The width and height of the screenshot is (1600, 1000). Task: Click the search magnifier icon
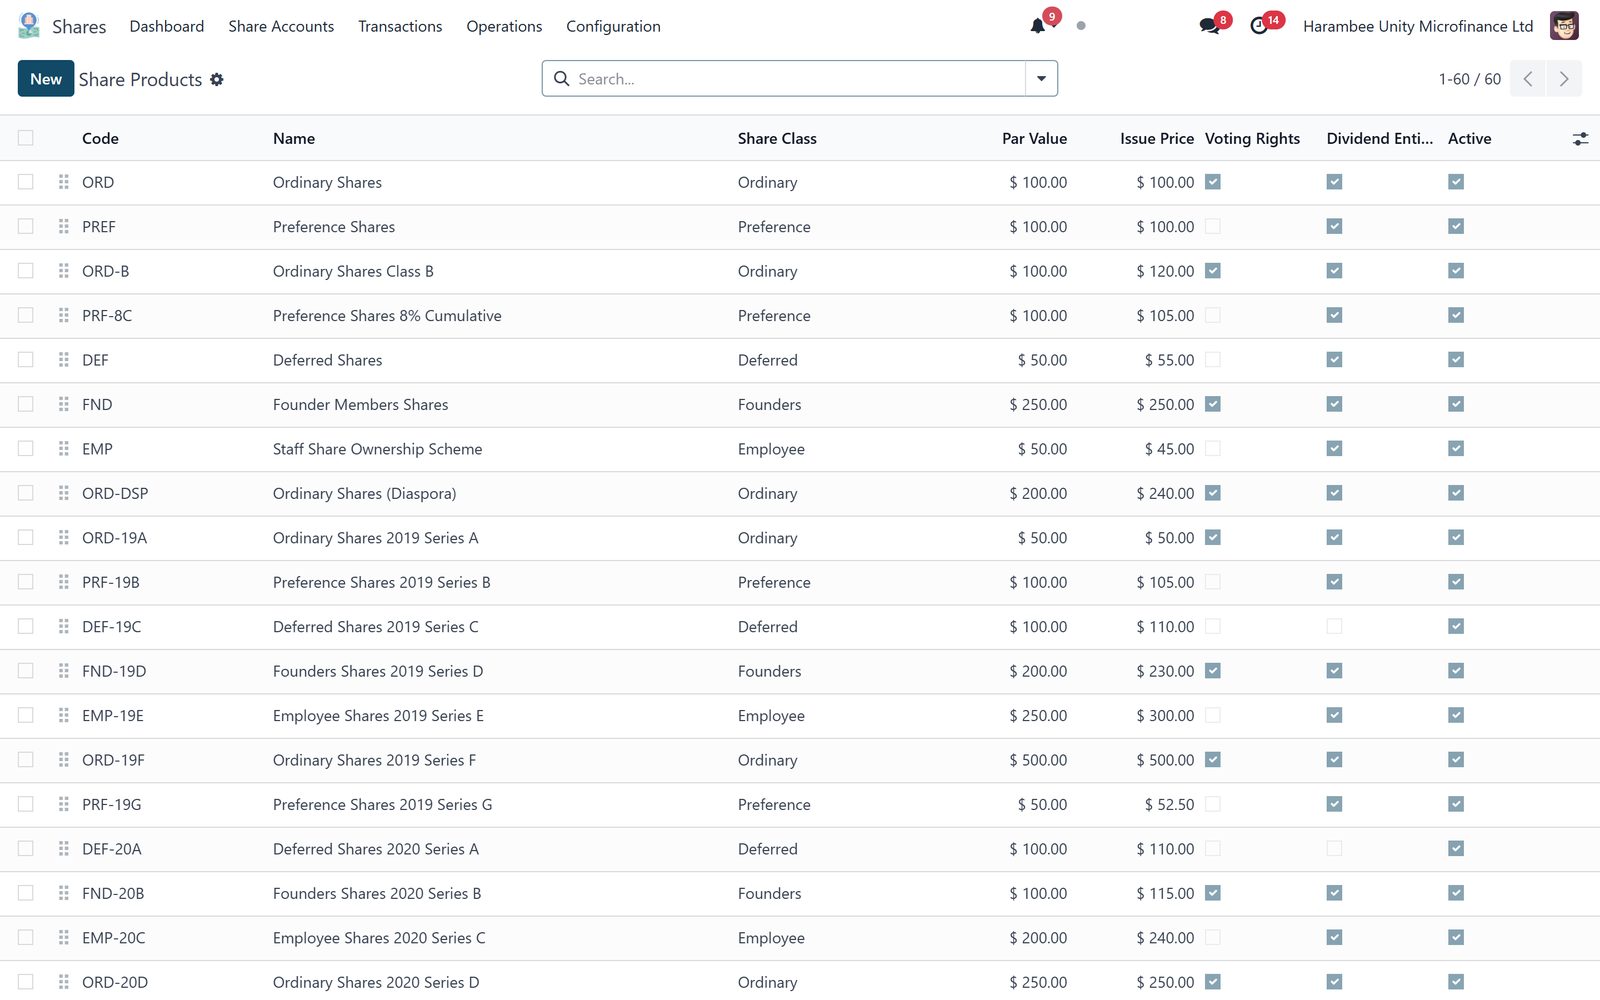[562, 79]
